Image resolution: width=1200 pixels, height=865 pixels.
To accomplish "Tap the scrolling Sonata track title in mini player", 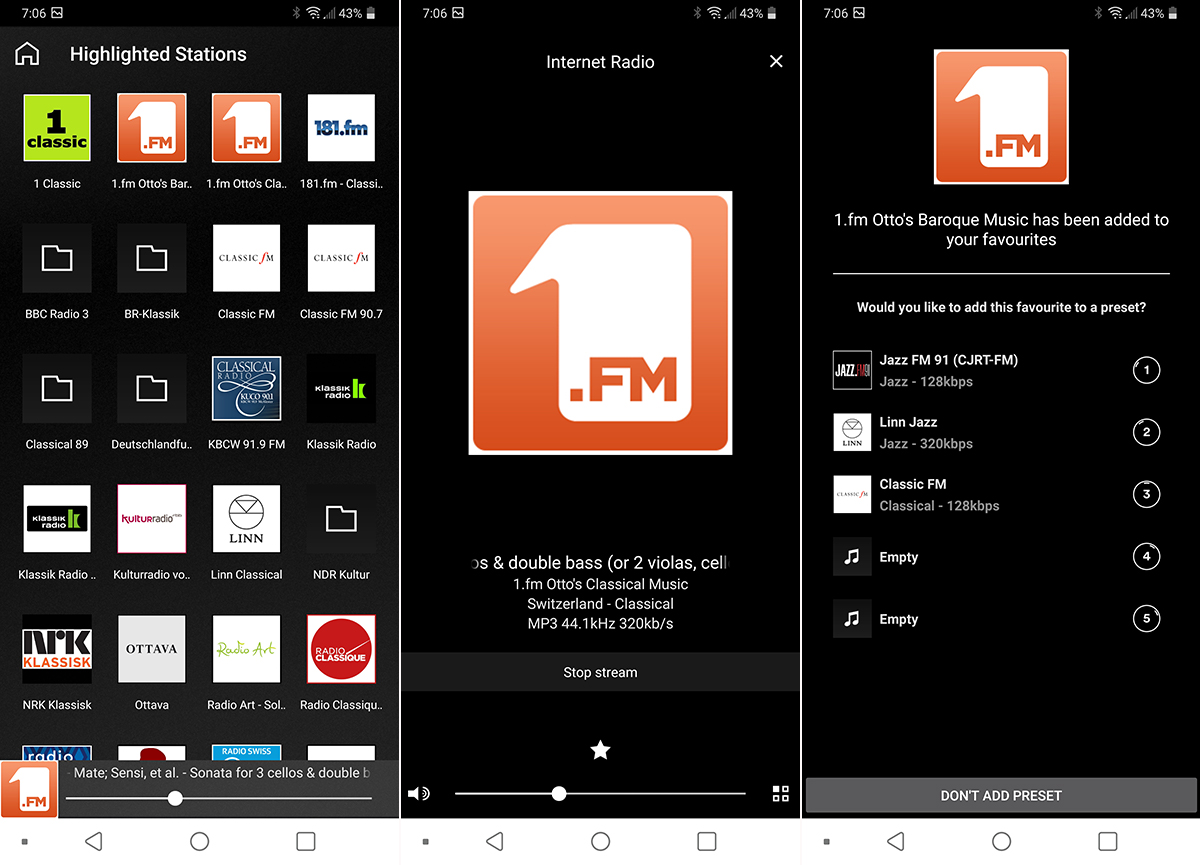I will coord(219,772).
